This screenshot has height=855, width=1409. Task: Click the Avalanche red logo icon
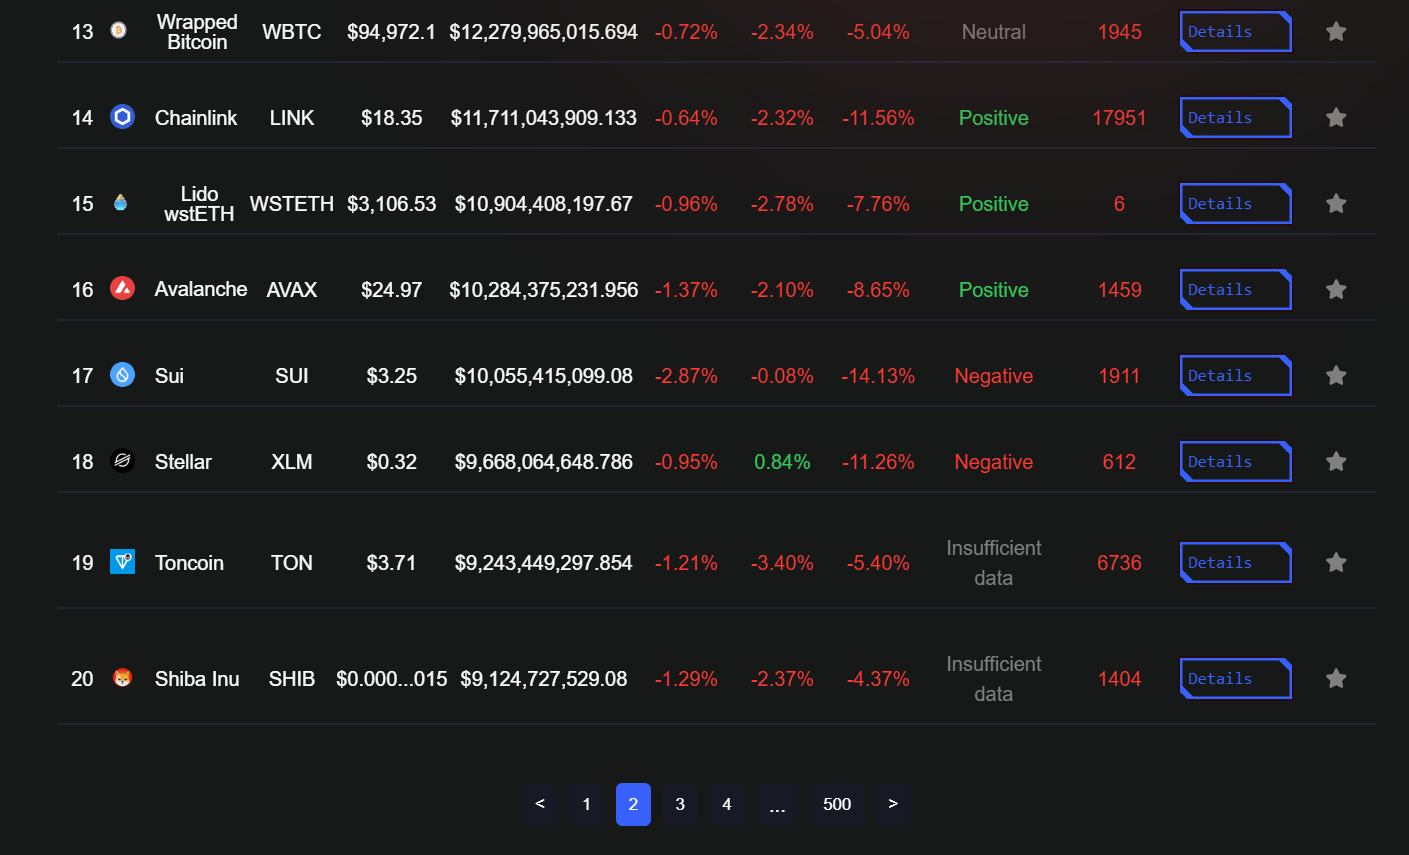pos(122,289)
